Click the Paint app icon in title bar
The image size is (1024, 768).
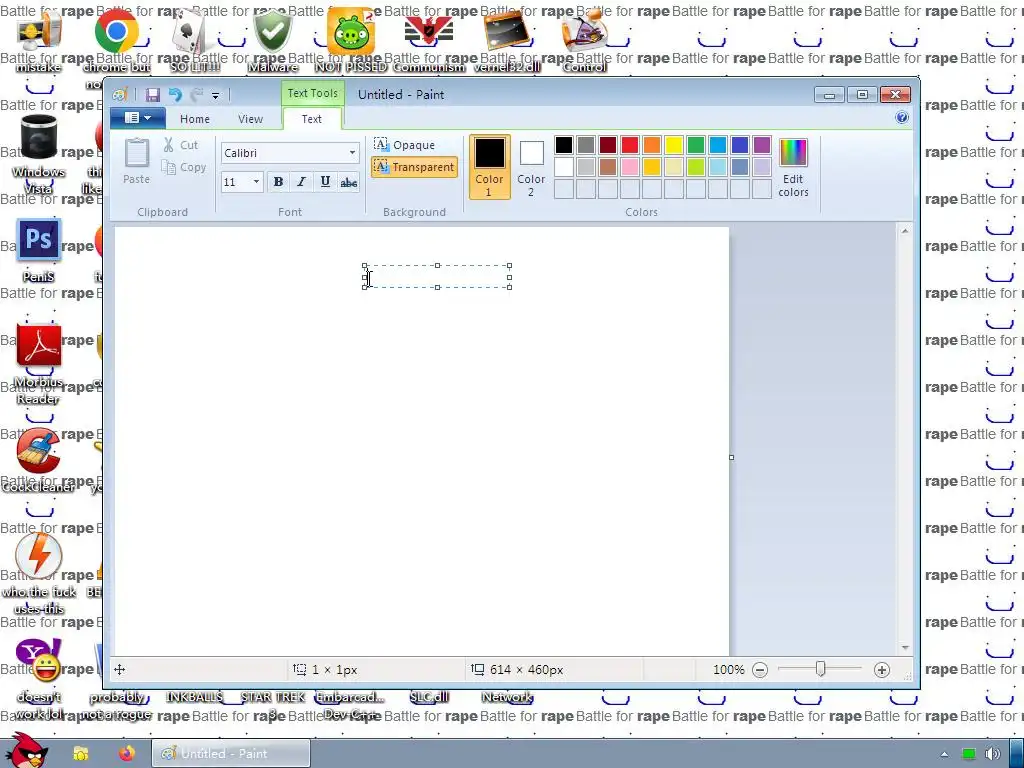click(x=120, y=95)
